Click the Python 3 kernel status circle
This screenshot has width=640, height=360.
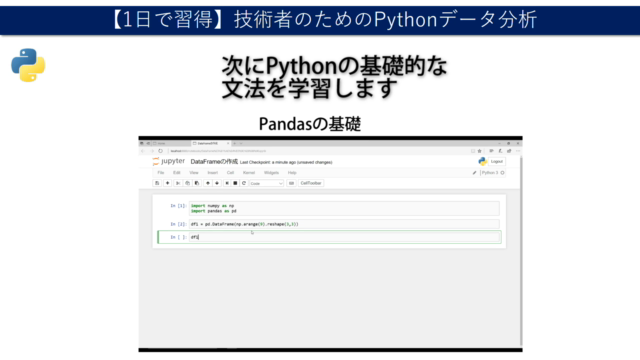pyautogui.click(x=502, y=173)
